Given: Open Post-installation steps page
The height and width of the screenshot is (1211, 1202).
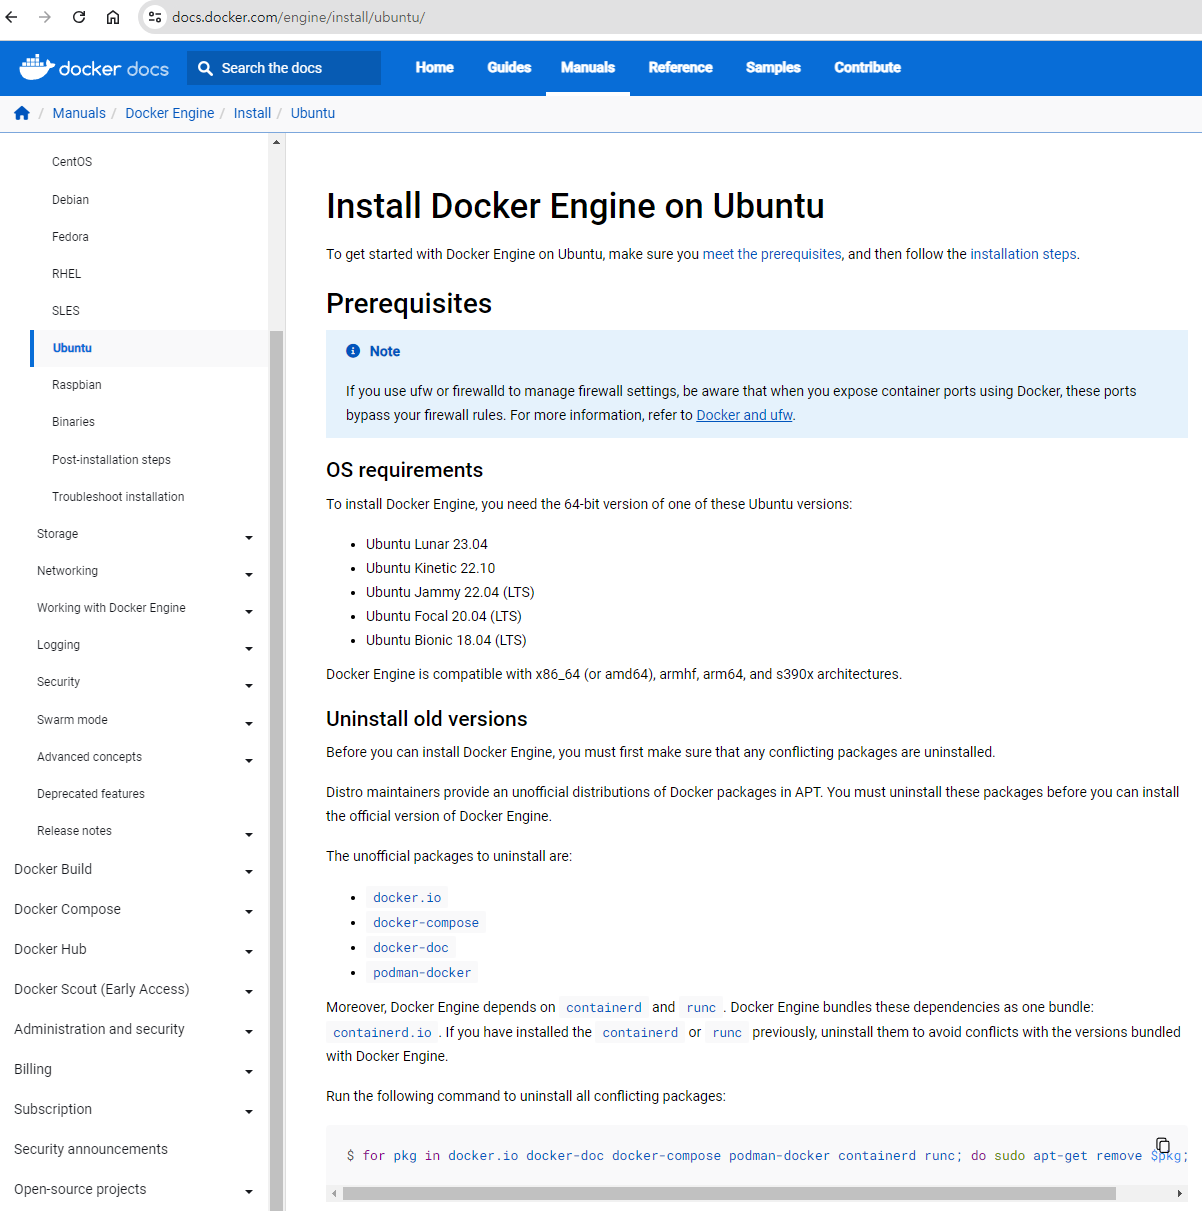Looking at the screenshot, I should (x=111, y=460).
